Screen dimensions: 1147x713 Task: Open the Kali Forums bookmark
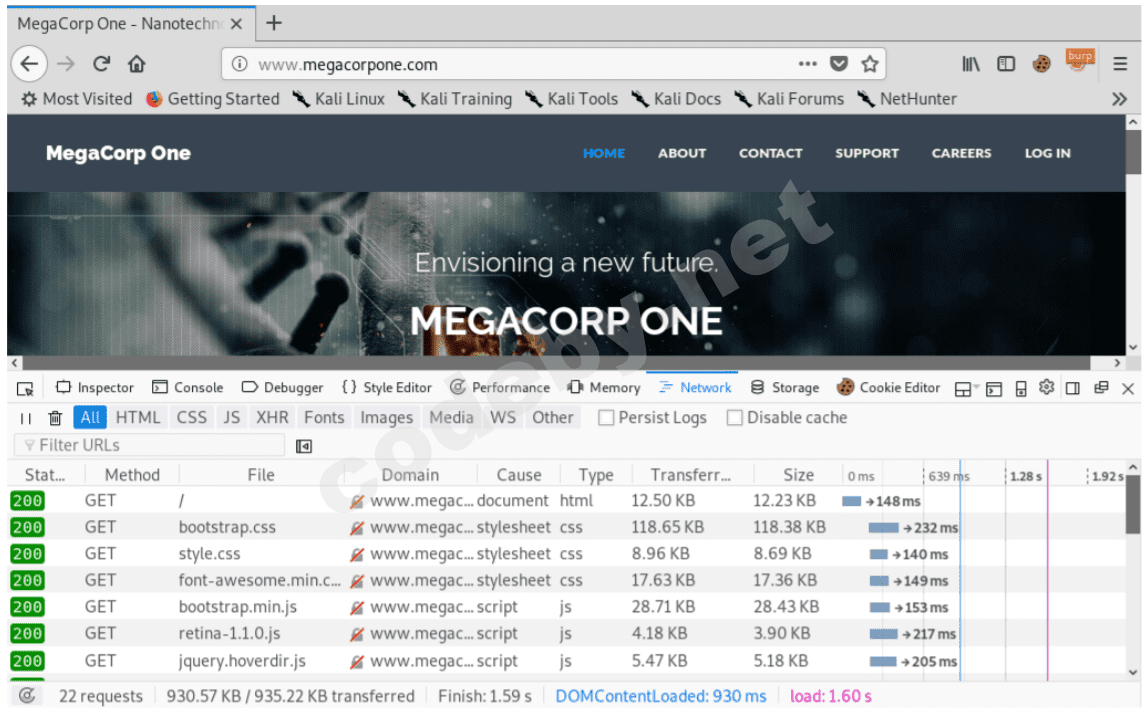pyautogui.click(x=789, y=99)
